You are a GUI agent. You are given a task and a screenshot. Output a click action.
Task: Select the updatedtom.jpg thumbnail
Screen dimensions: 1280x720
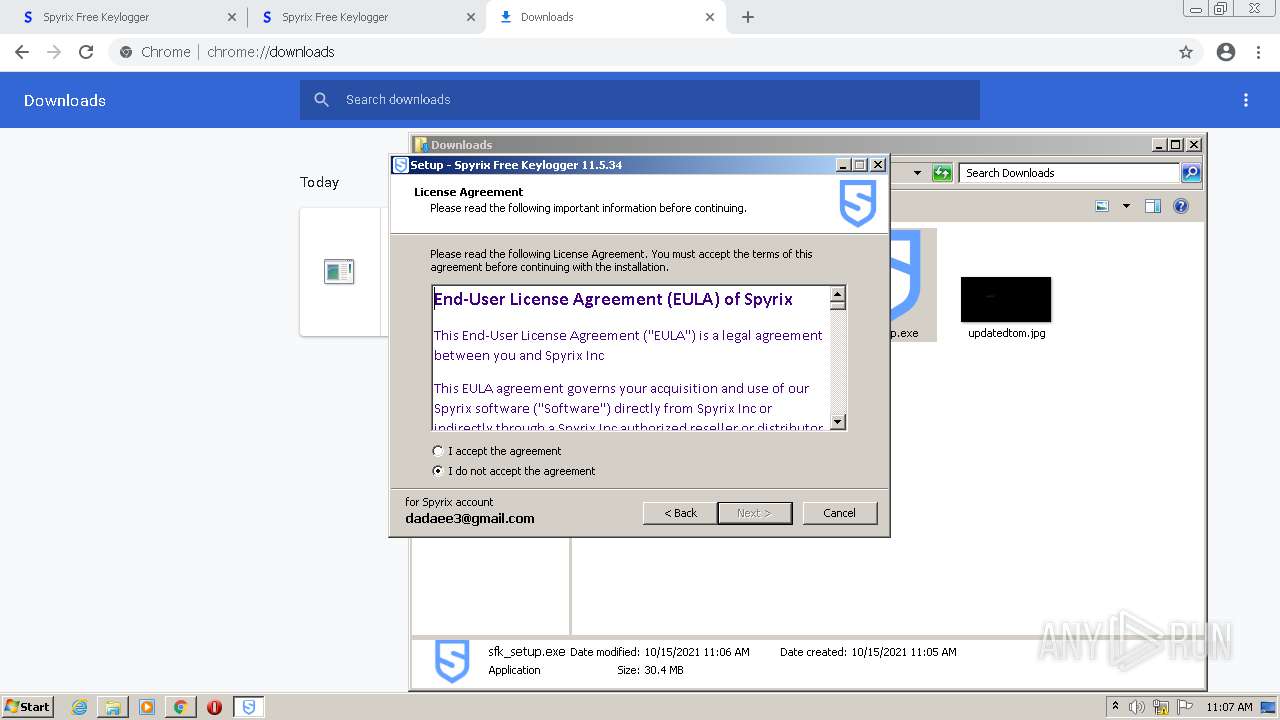tap(1006, 300)
